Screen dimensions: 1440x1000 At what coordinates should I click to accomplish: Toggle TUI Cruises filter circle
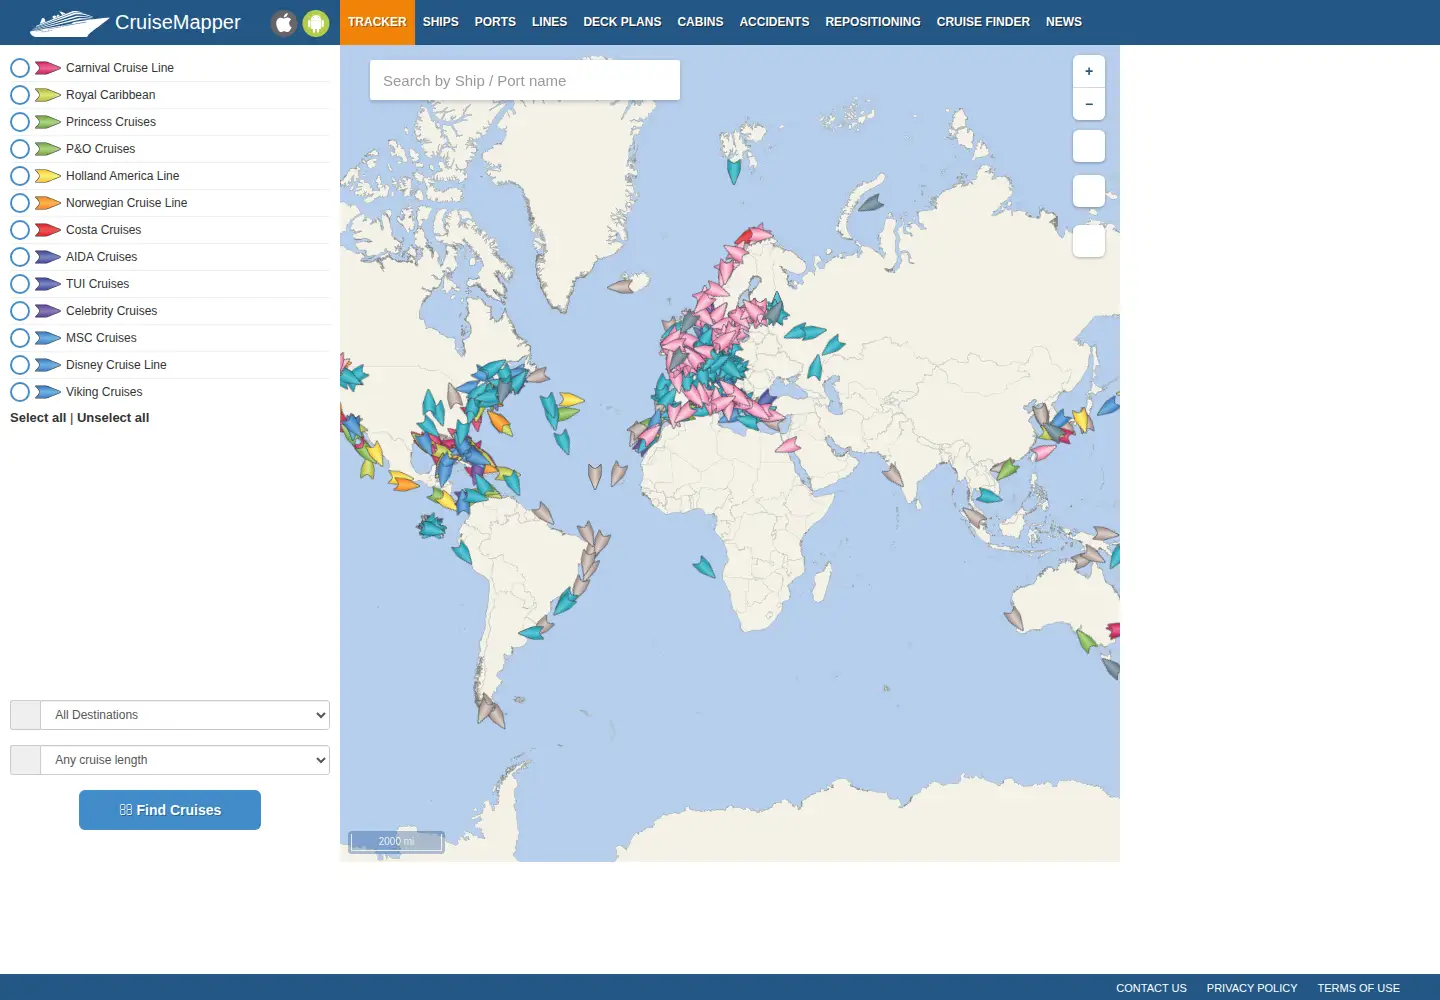pyautogui.click(x=20, y=284)
